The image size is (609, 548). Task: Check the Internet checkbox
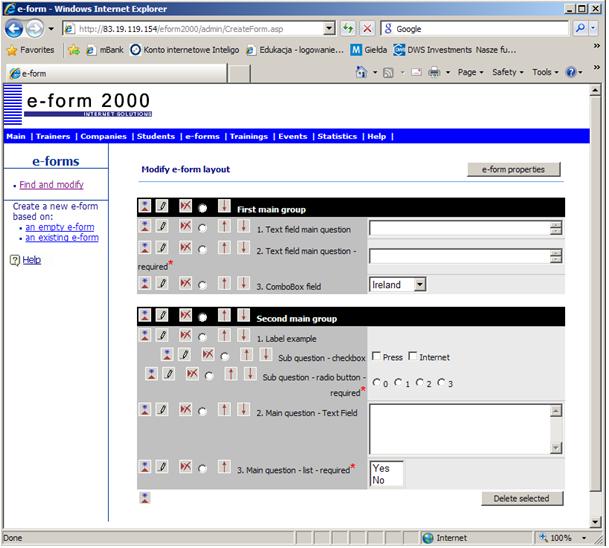click(413, 357)
